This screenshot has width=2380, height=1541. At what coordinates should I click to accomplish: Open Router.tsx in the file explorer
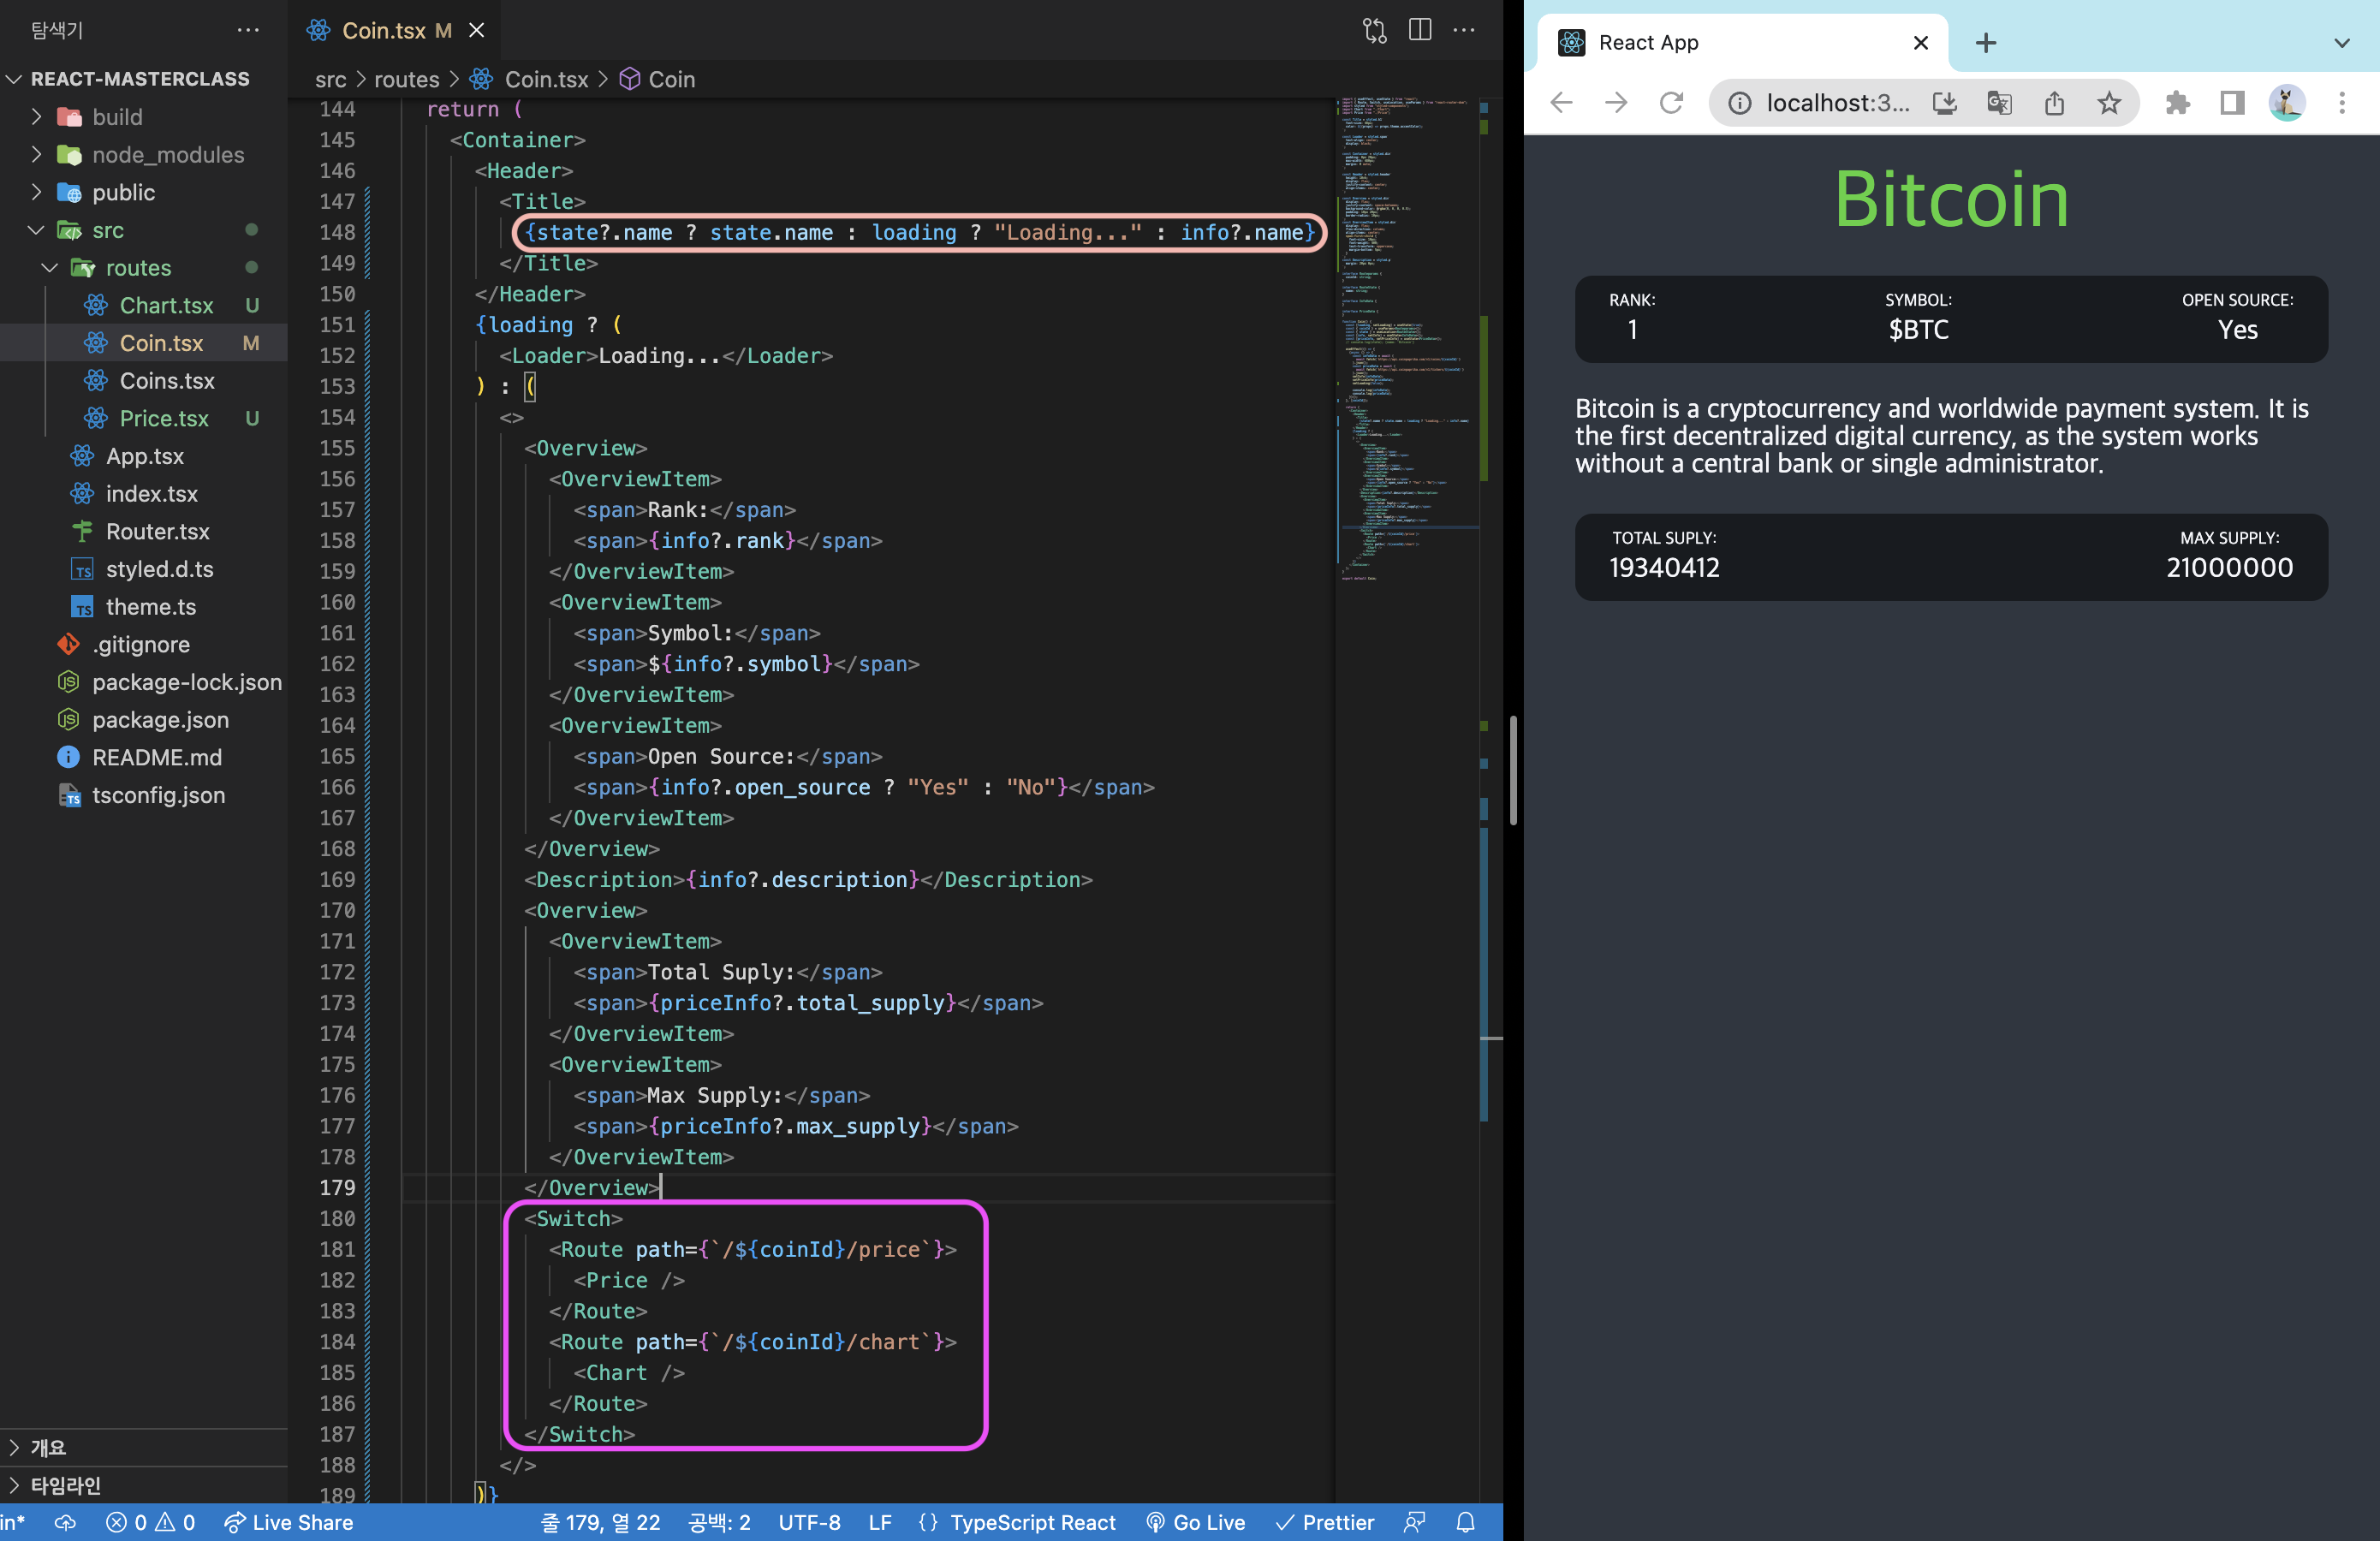pyautogui.click(x=157, y=531)
